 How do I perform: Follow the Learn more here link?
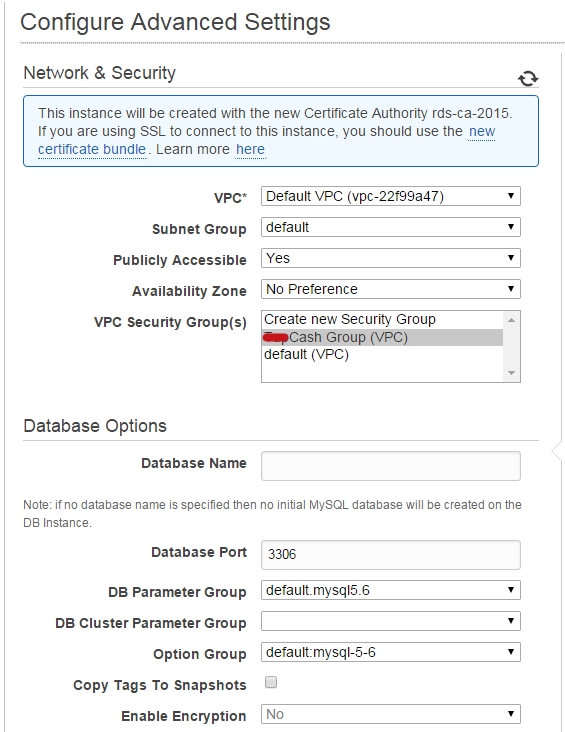click(250, 149)
